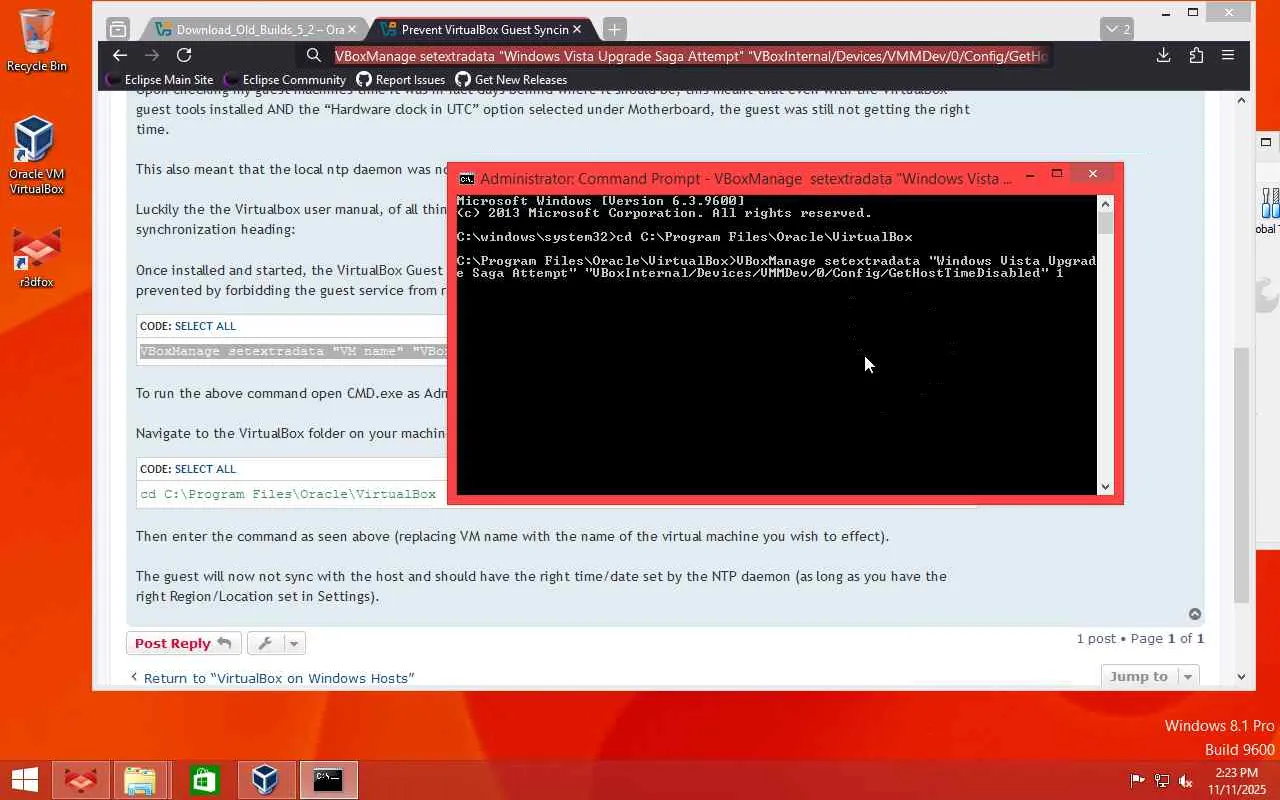
Task: Click the scroll-to-top arrow on the post
Action: pos(1194,614)
